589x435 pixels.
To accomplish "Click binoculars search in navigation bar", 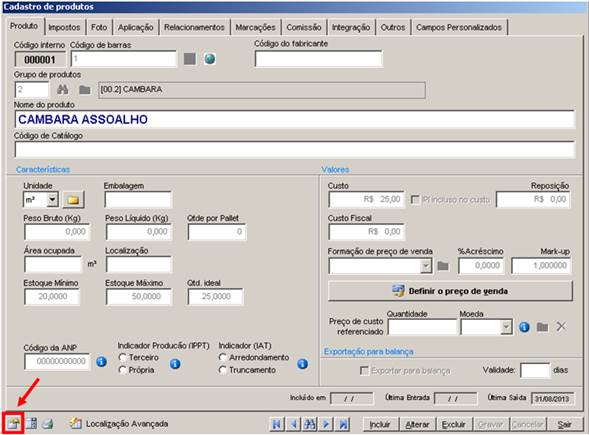I will coord(310,424).
